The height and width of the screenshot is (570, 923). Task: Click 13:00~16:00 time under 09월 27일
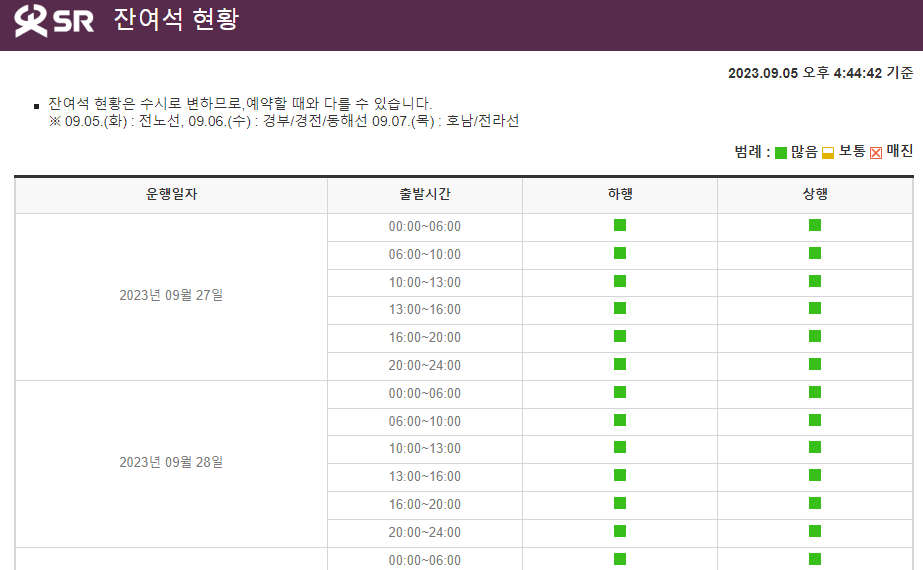point(424,310)
